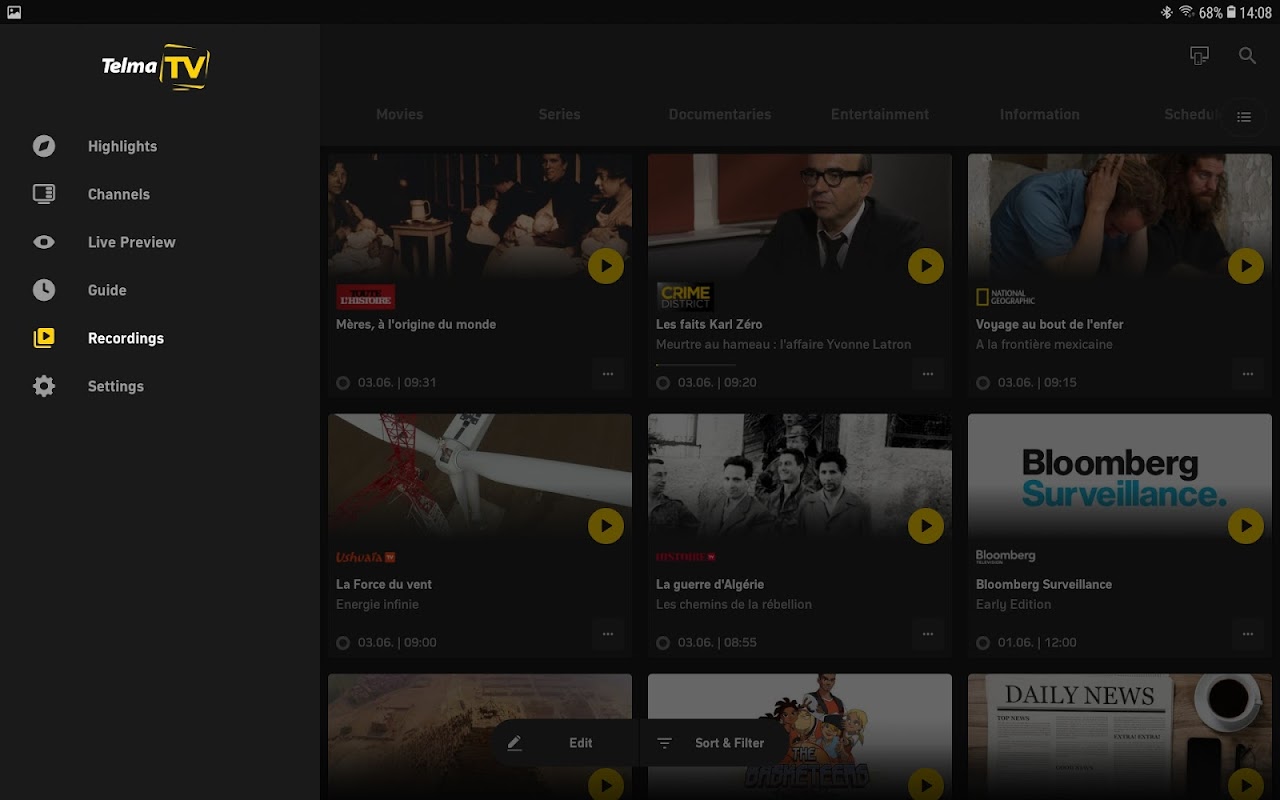
Task: Click the title "Mères, à l'origine du monde"
Action: 416,325
